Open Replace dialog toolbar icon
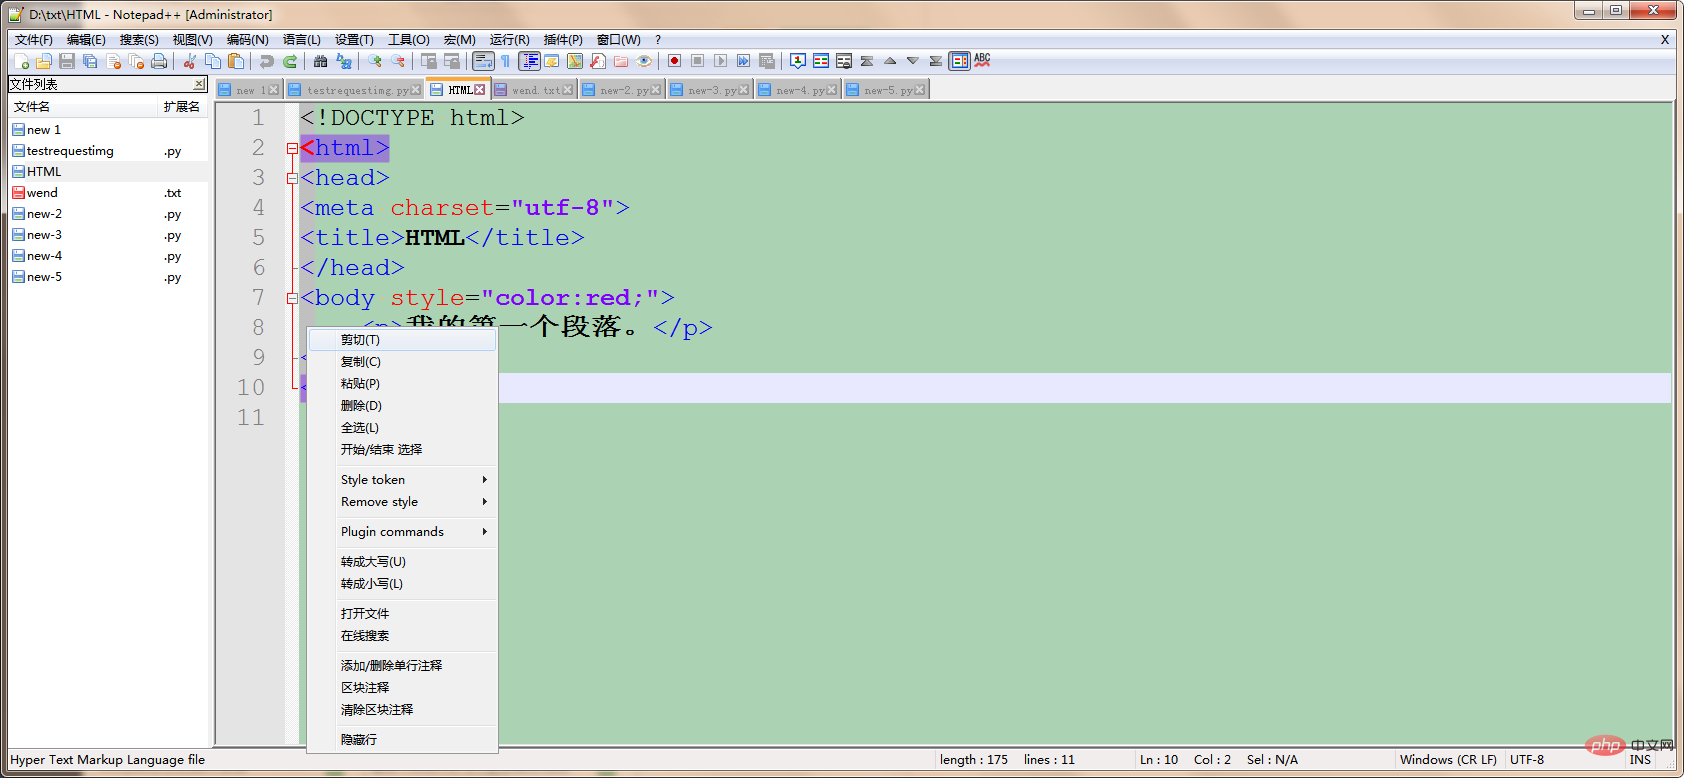This screenshot has height=778, width=1684. (343, 61)
